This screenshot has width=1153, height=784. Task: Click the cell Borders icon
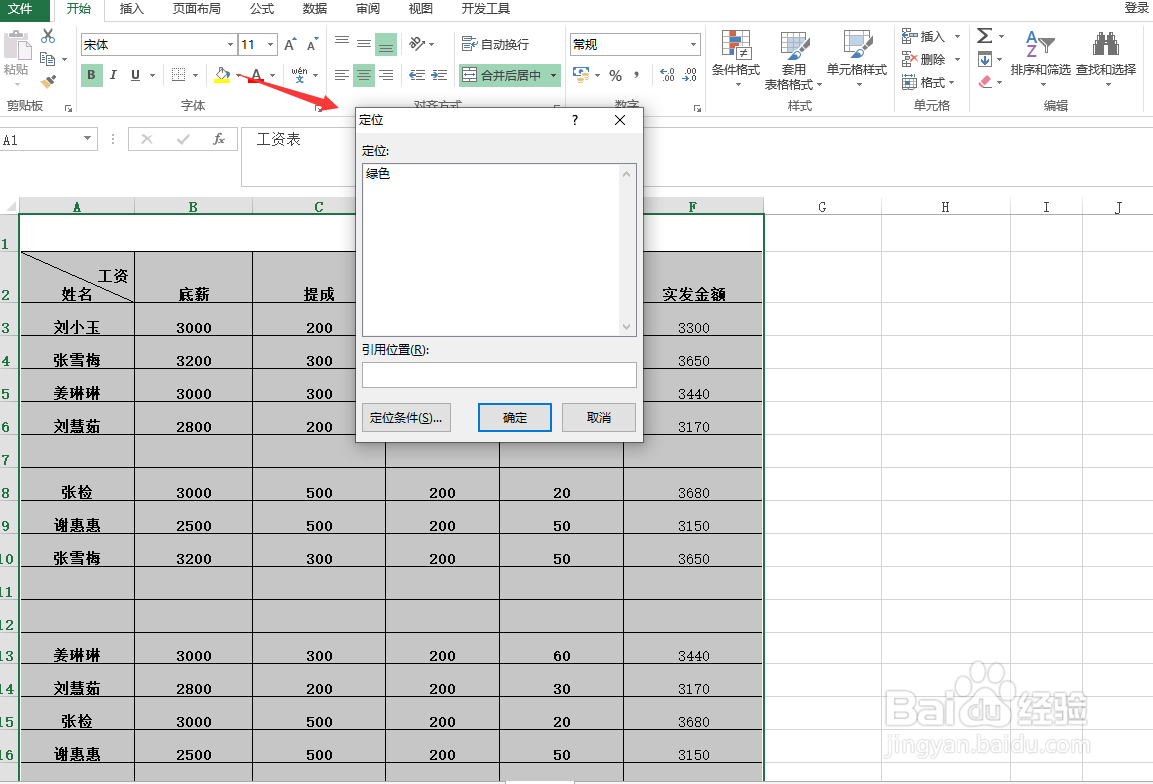179,75
